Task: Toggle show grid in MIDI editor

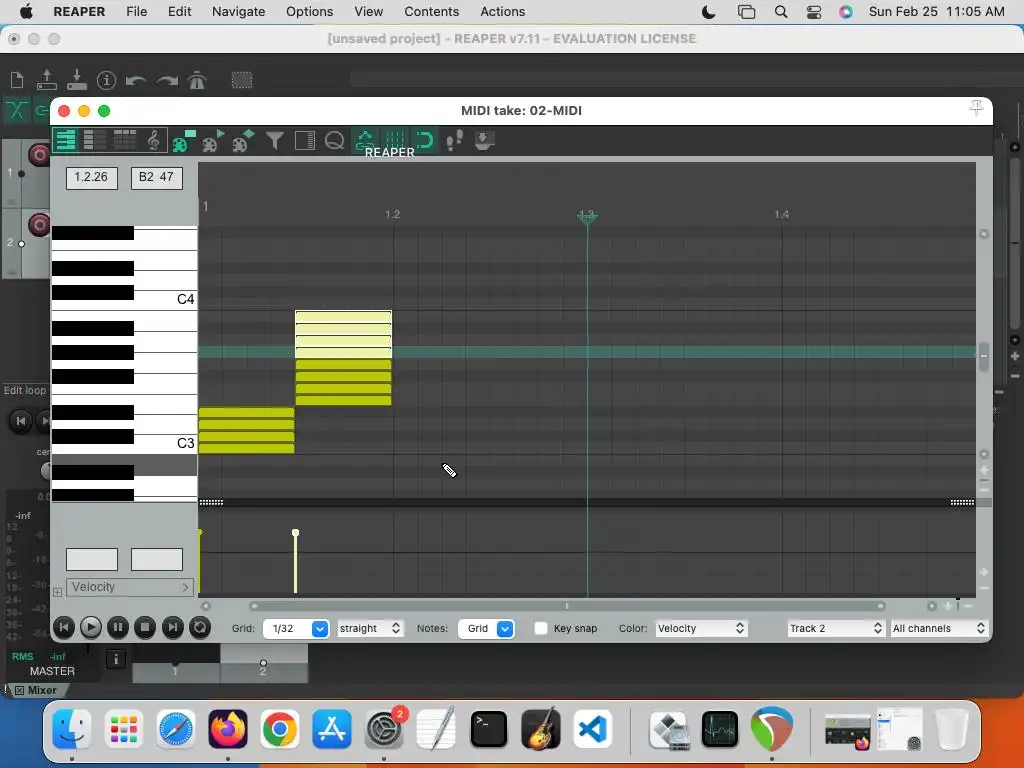Action: (x=394, y=140)
